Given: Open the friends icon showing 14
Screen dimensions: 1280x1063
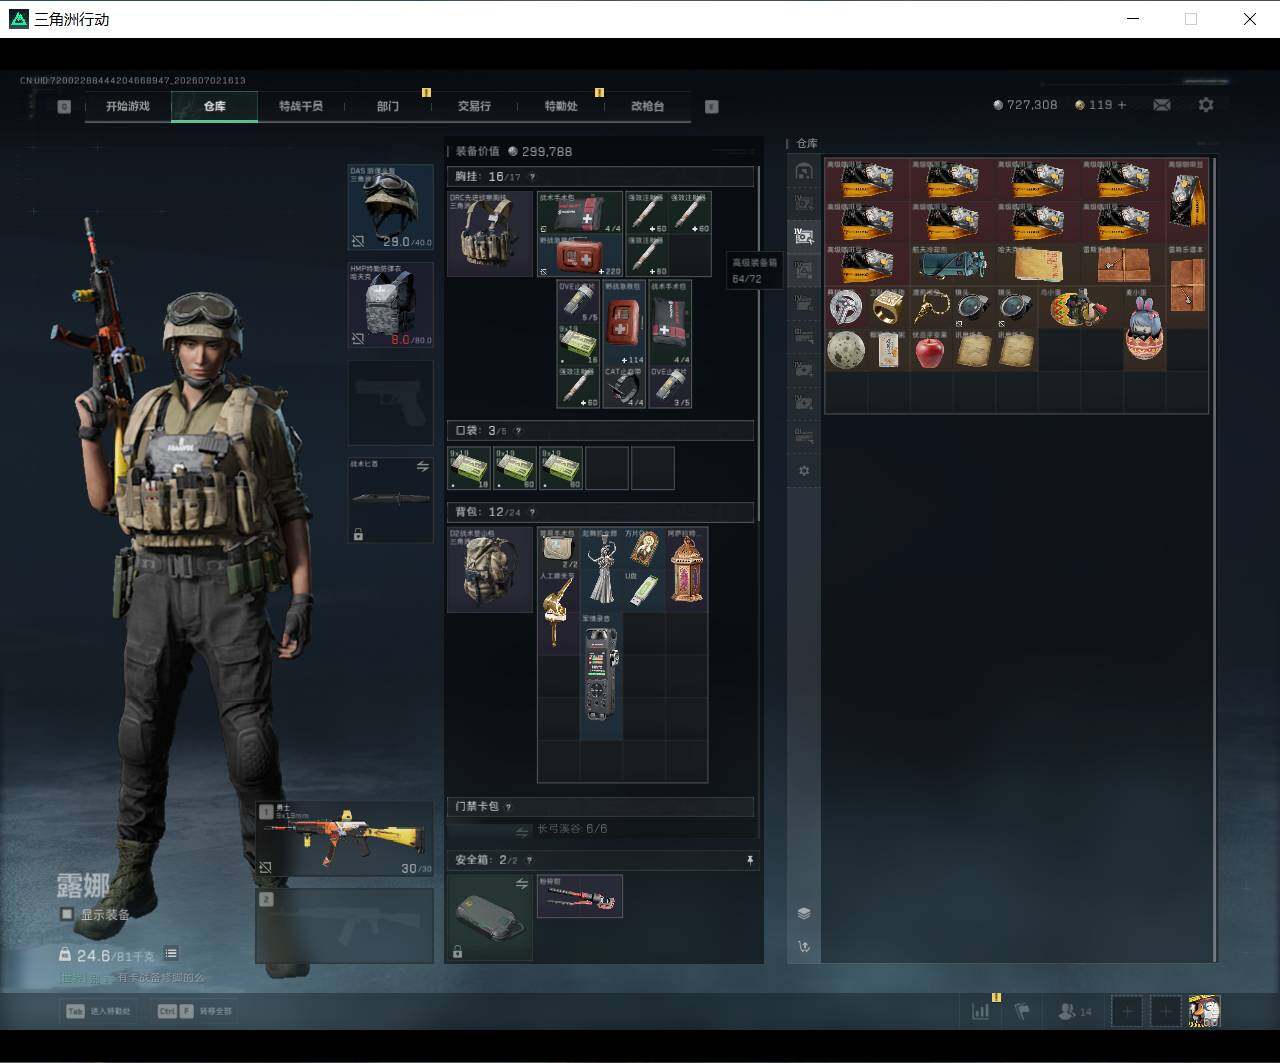Looking at the screenshot, I should point(1075,1011).
